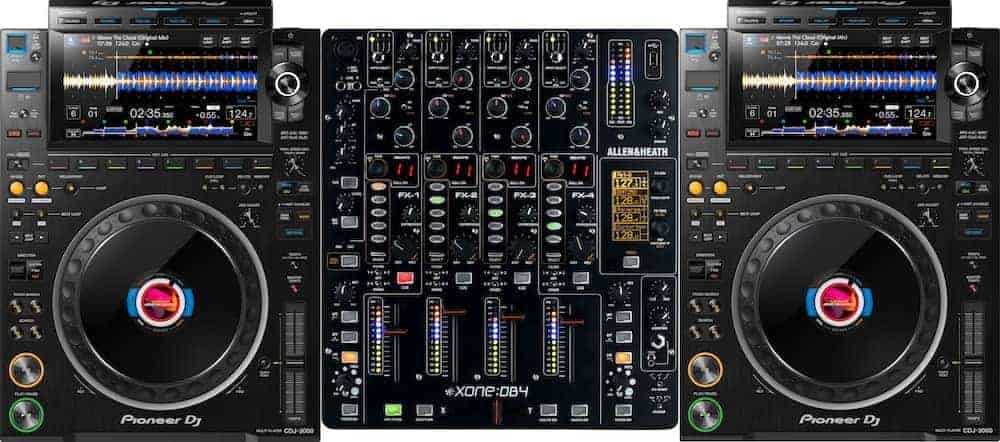Push the rotary selector on right CDJ
Screen dimensions: 1000x442
pos(967,83)
